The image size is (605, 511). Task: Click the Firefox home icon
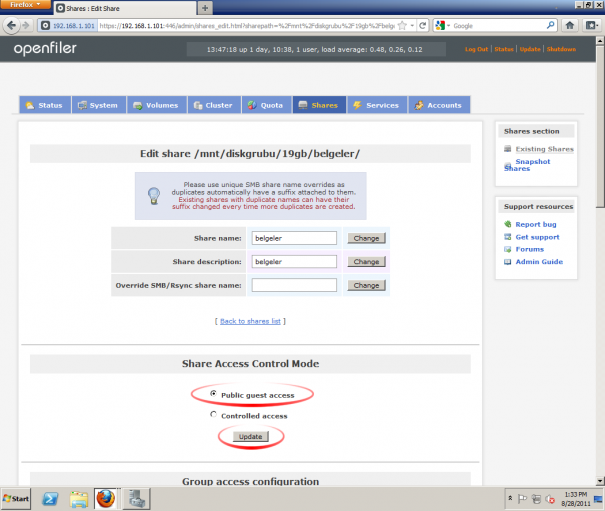pyautogui.click(x=570, y=25)
